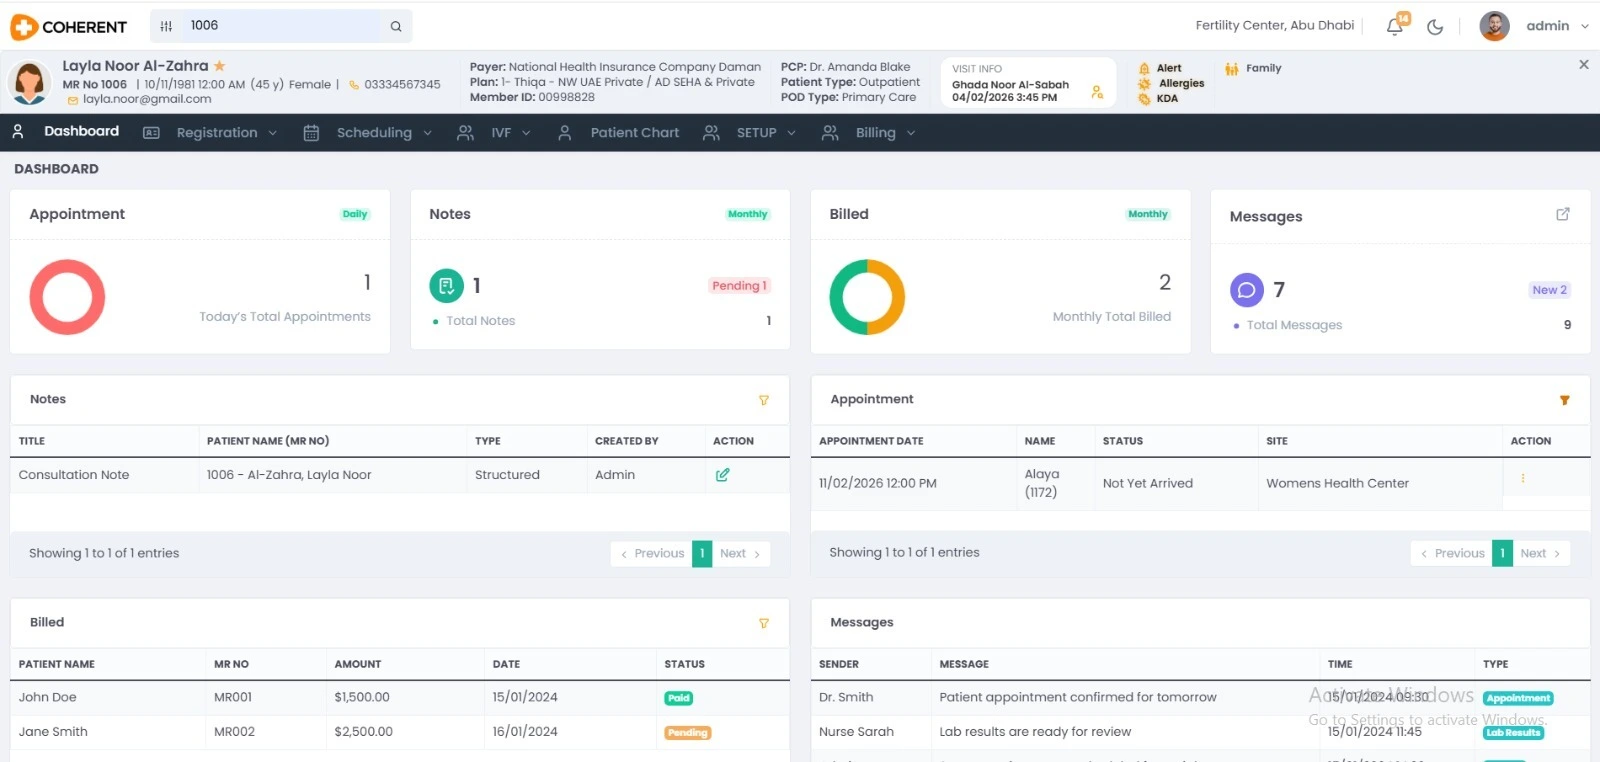The image size is (1600, 762).
Task: Click the Billed donut chart
Action: coord(867,297)
